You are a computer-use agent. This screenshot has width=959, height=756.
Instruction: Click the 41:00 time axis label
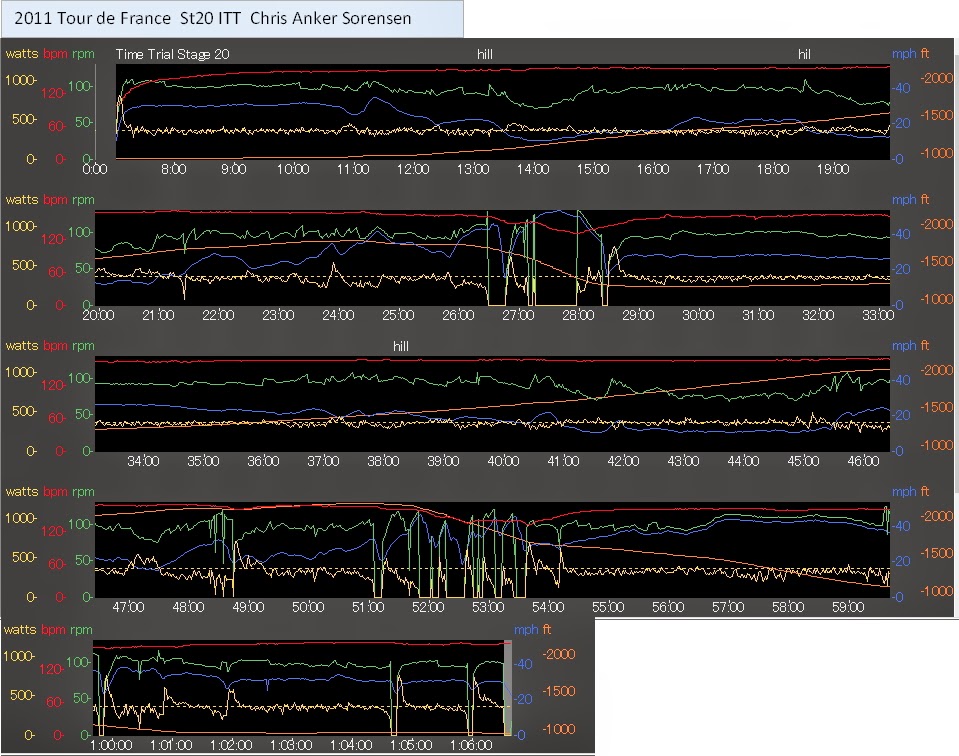[x=563, y=461]
